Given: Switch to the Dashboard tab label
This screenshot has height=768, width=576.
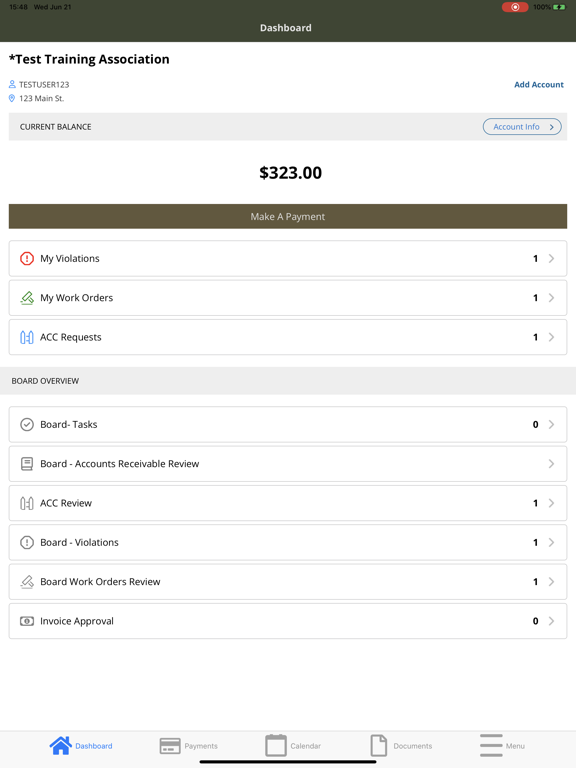Looking at the screenshot, I should [94, 746].
